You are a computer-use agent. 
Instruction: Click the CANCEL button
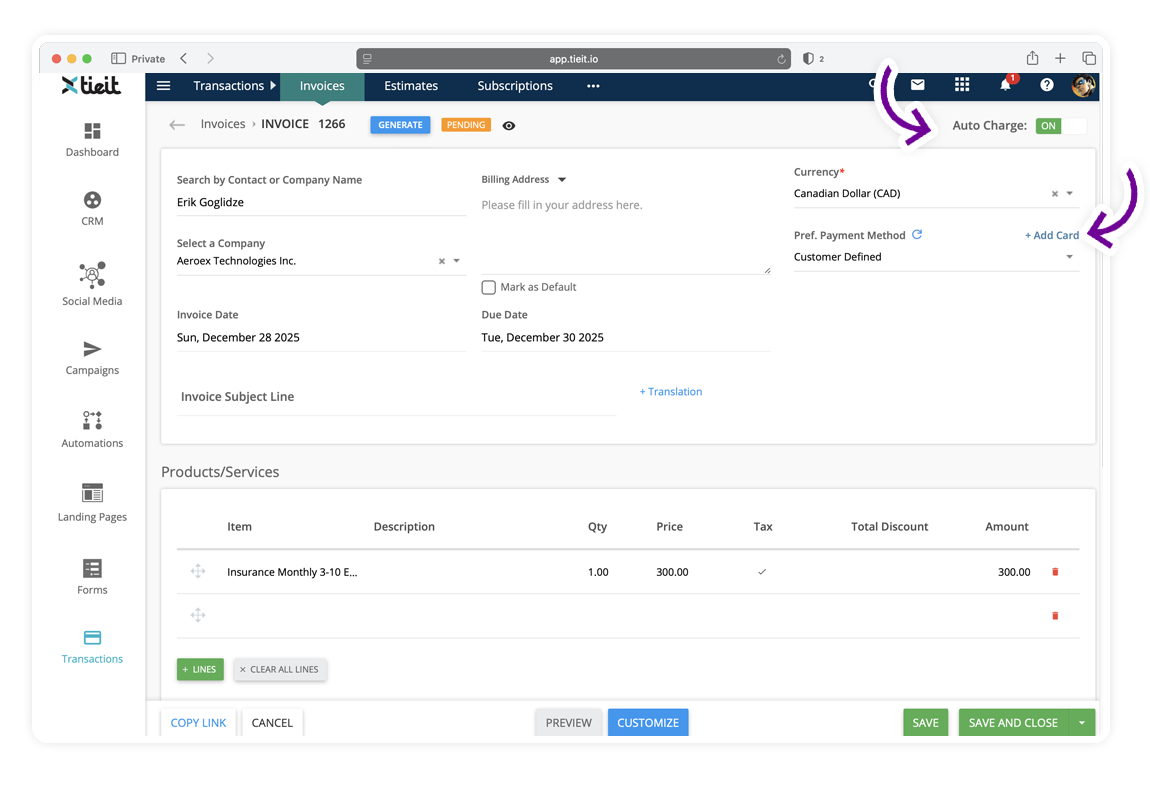tap(272, 722)
